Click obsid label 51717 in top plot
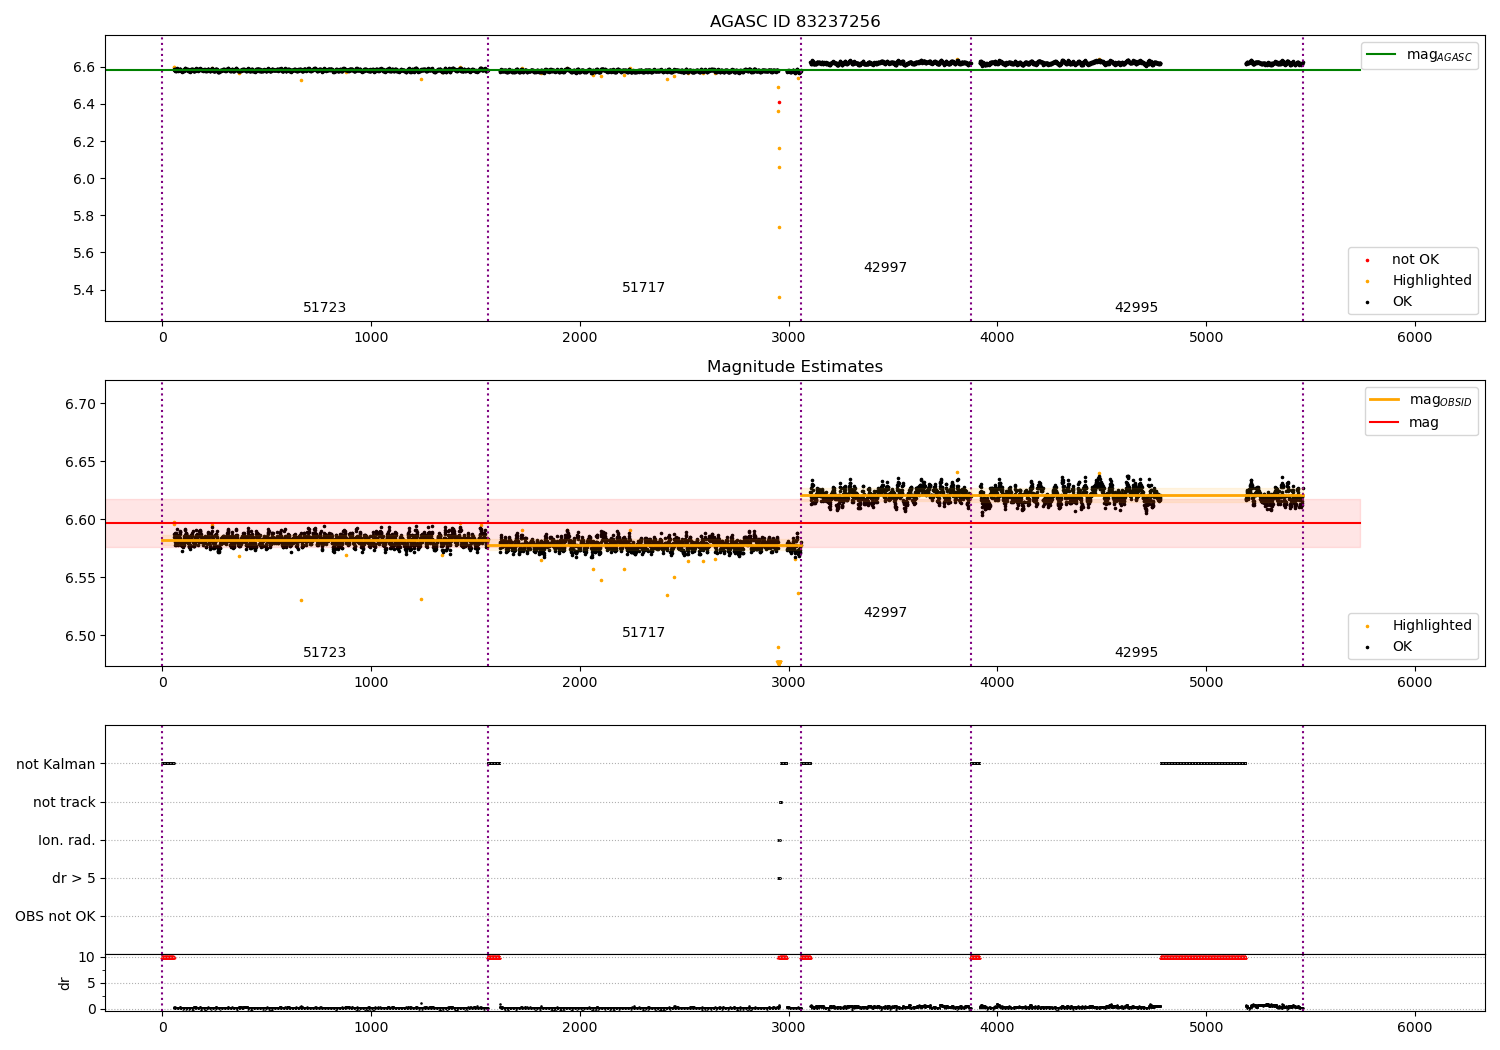This screenshot has width=1500, height=1050. tap(643, 288)
